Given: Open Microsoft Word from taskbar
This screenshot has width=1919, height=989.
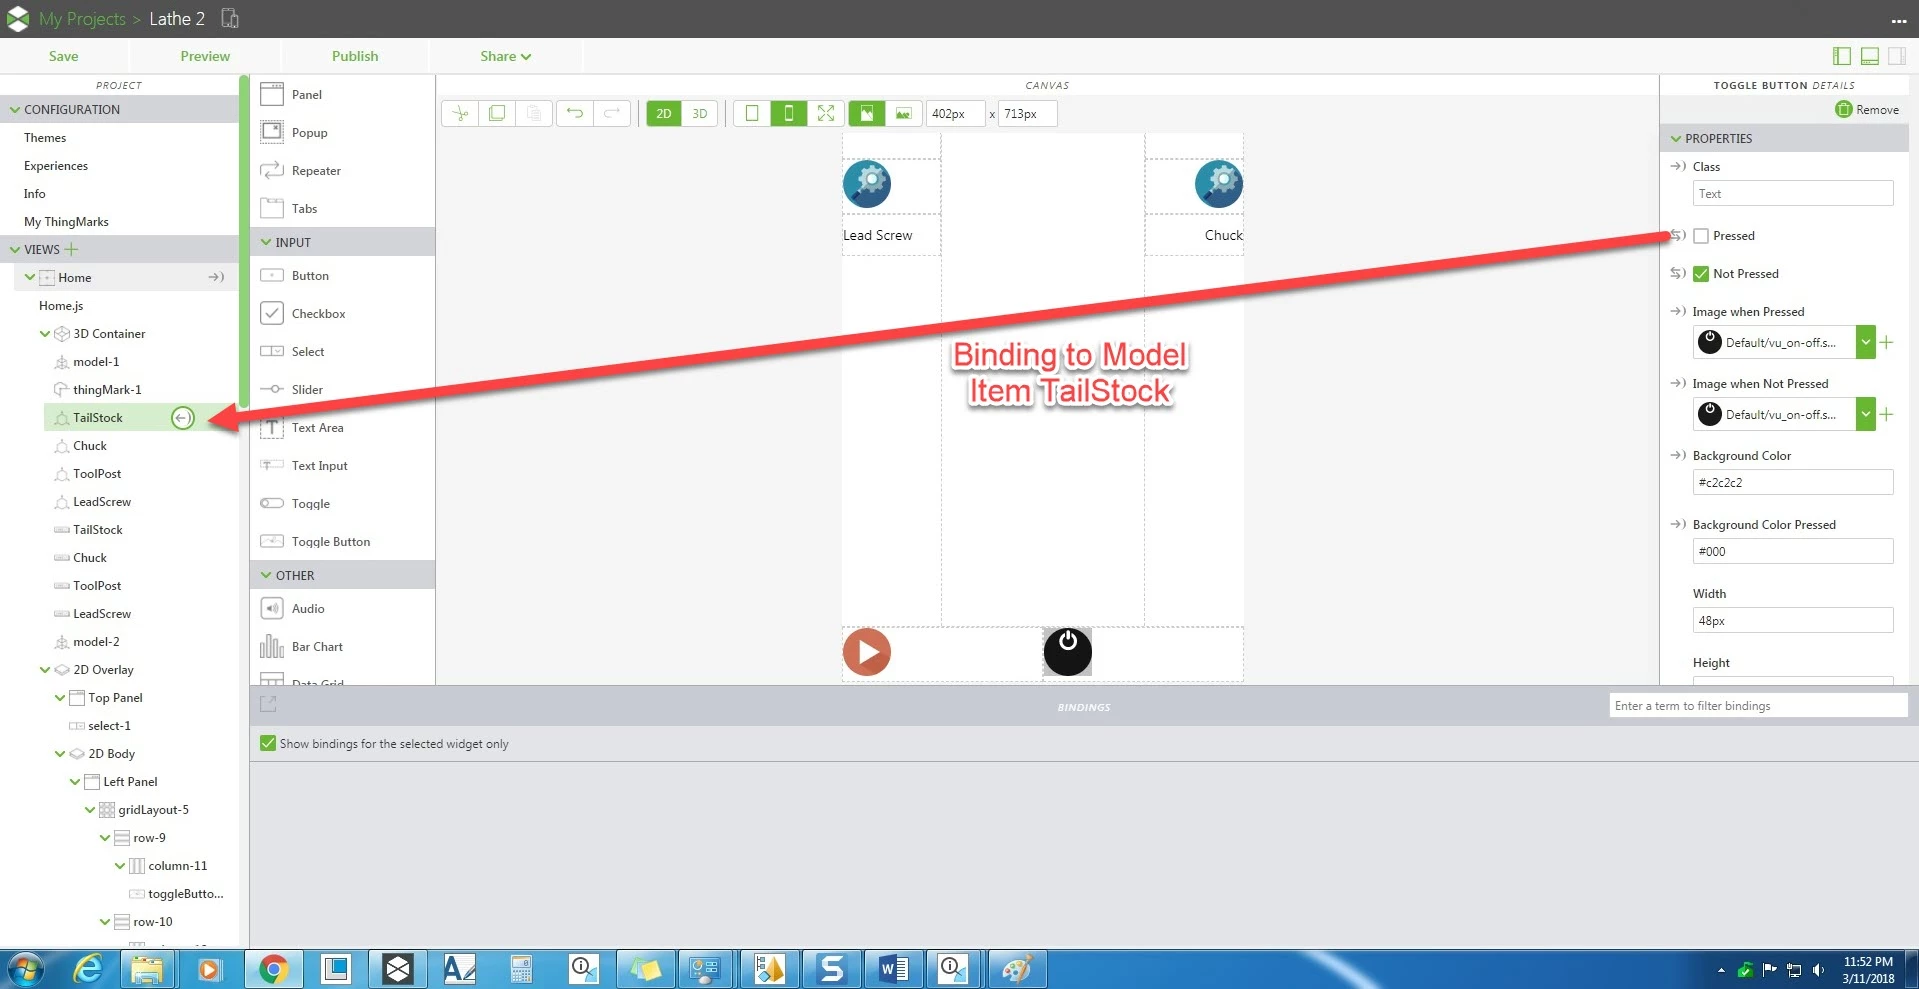Looking at the screenshot, I should (x=894, y=969).
